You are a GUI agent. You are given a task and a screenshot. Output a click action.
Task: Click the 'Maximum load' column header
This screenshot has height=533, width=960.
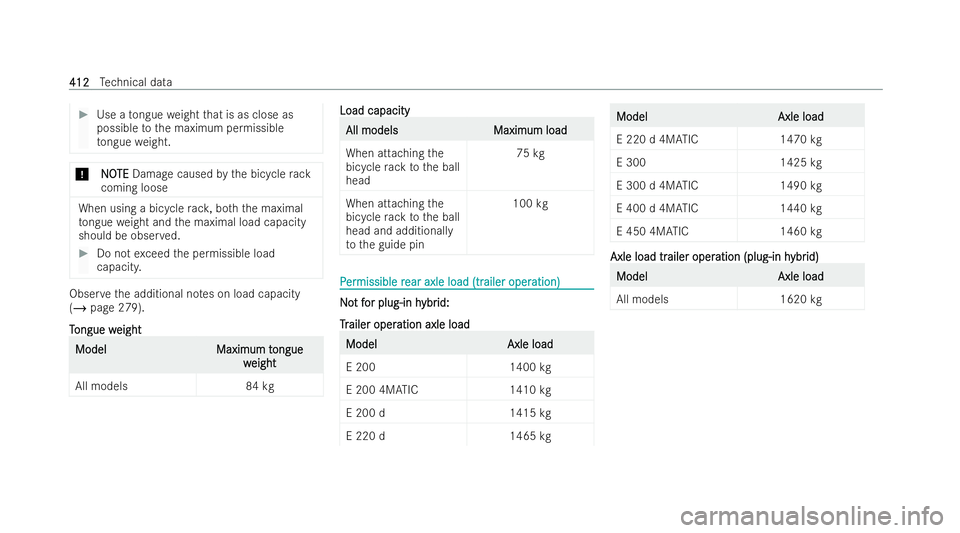[x=530, y=130]
